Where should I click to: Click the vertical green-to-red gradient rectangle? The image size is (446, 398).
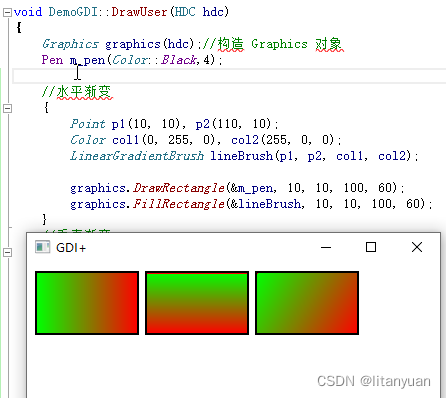tap(197, 303)
